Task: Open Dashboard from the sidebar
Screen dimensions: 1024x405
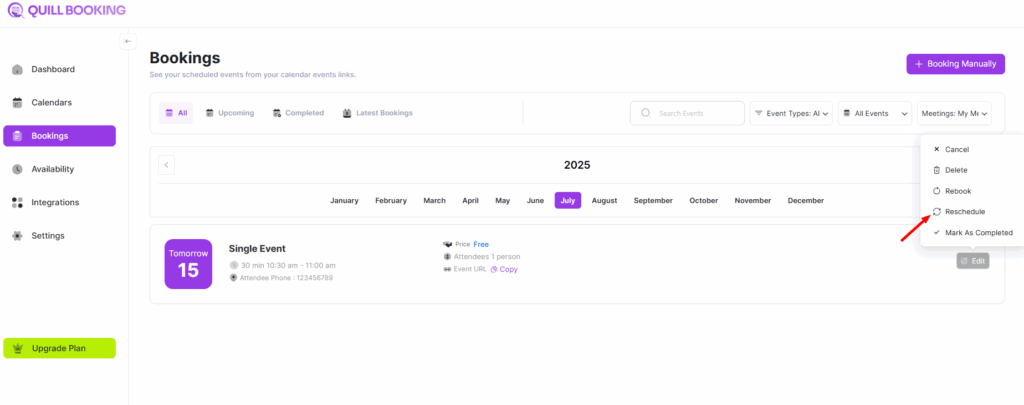Action: coord(52,70)
